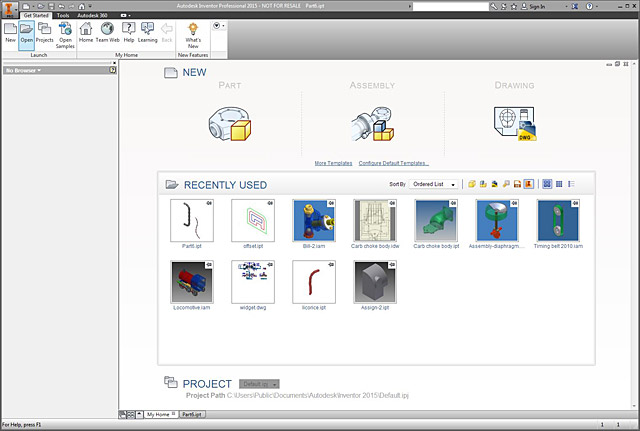
Task: Expand the Sign In dropdown arrow
Action: [x=567, y=6]
